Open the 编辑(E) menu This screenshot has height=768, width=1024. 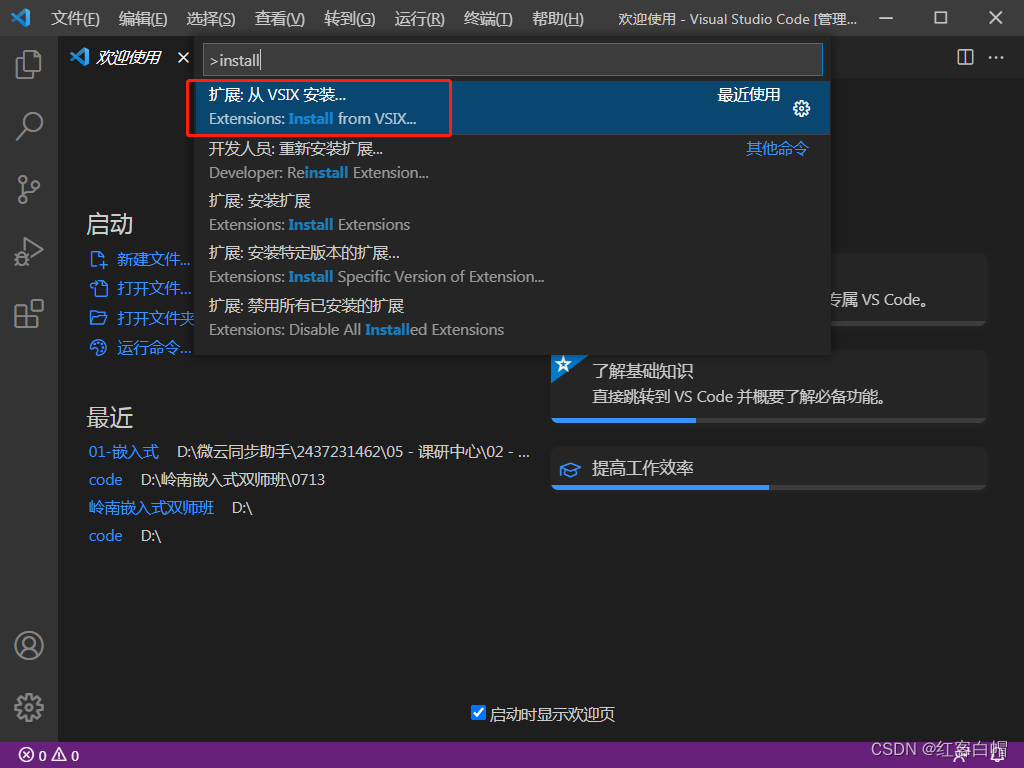[x=143, y=19]
